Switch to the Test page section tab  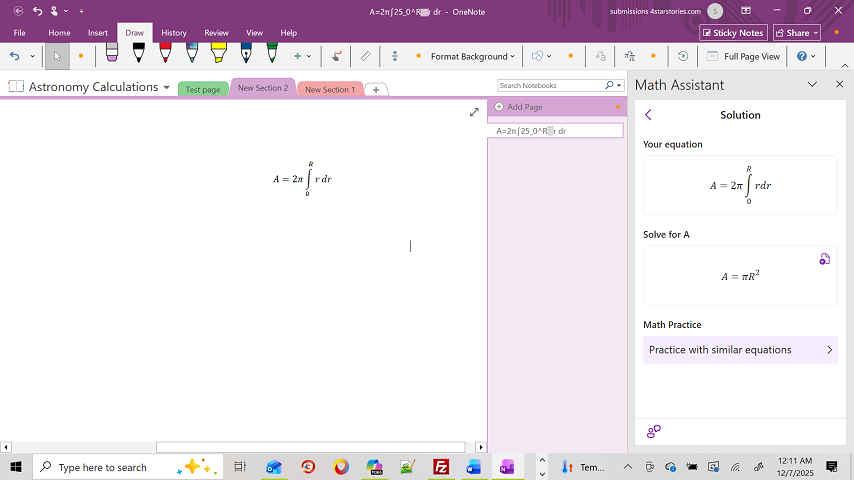pos(203,90)
